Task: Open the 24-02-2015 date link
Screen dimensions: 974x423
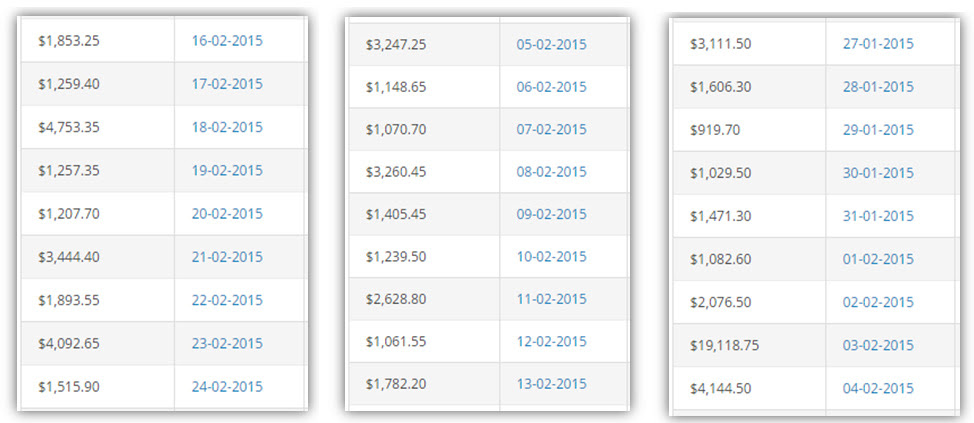Action: tap(227, 387)
